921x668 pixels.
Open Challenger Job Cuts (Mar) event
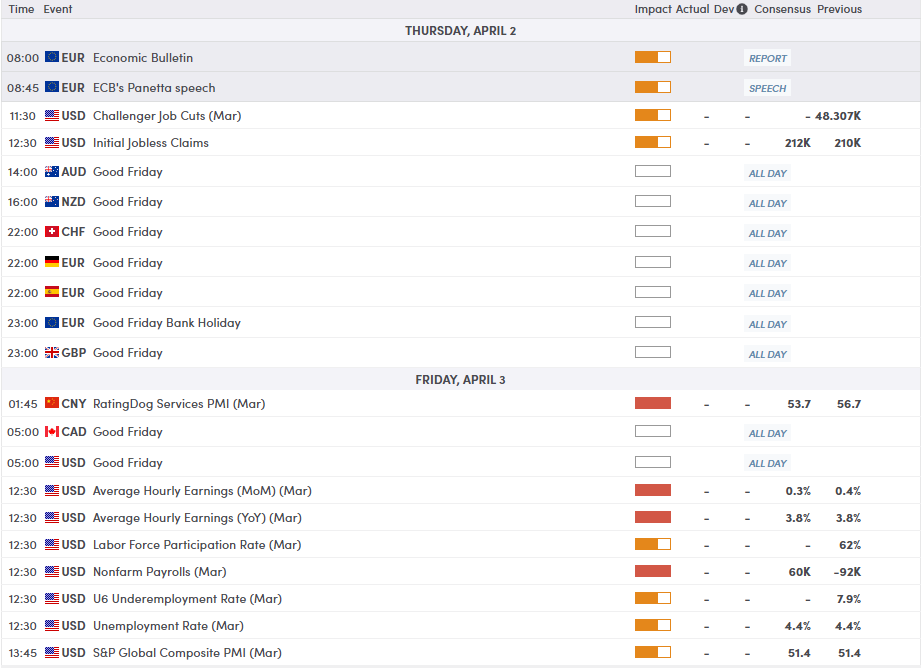167,116
